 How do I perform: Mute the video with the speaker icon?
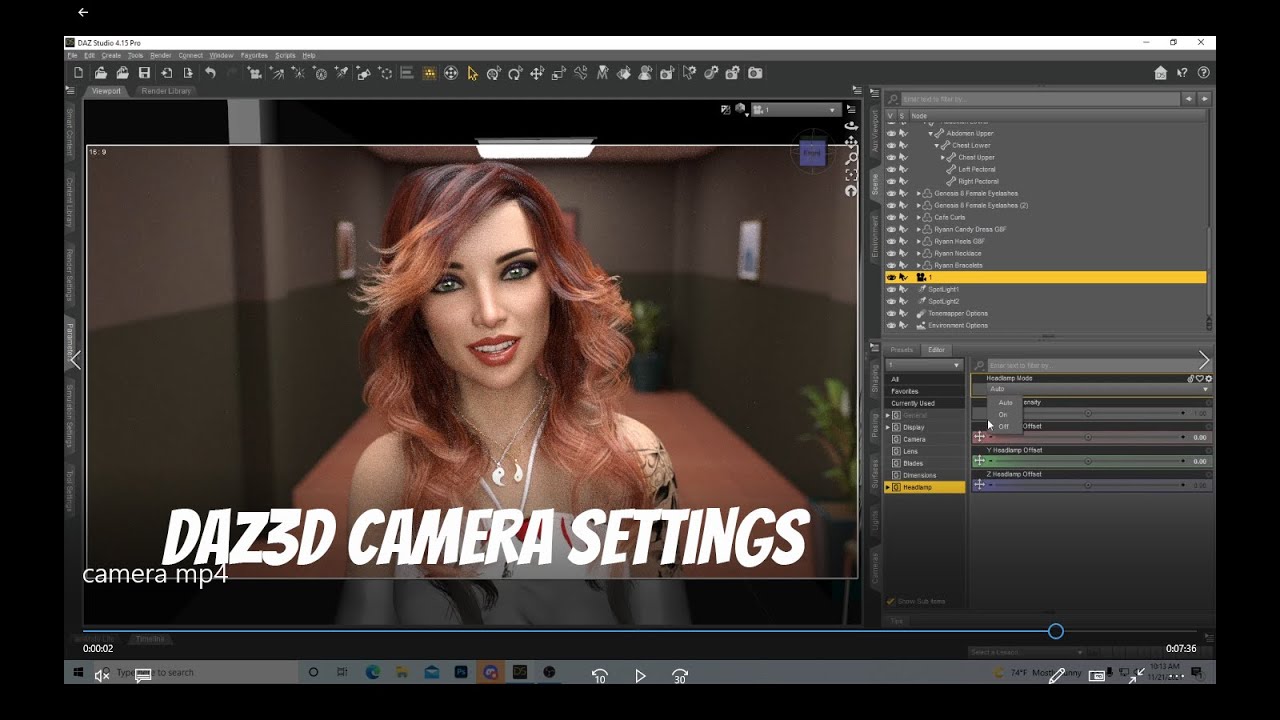pos(101,676)
